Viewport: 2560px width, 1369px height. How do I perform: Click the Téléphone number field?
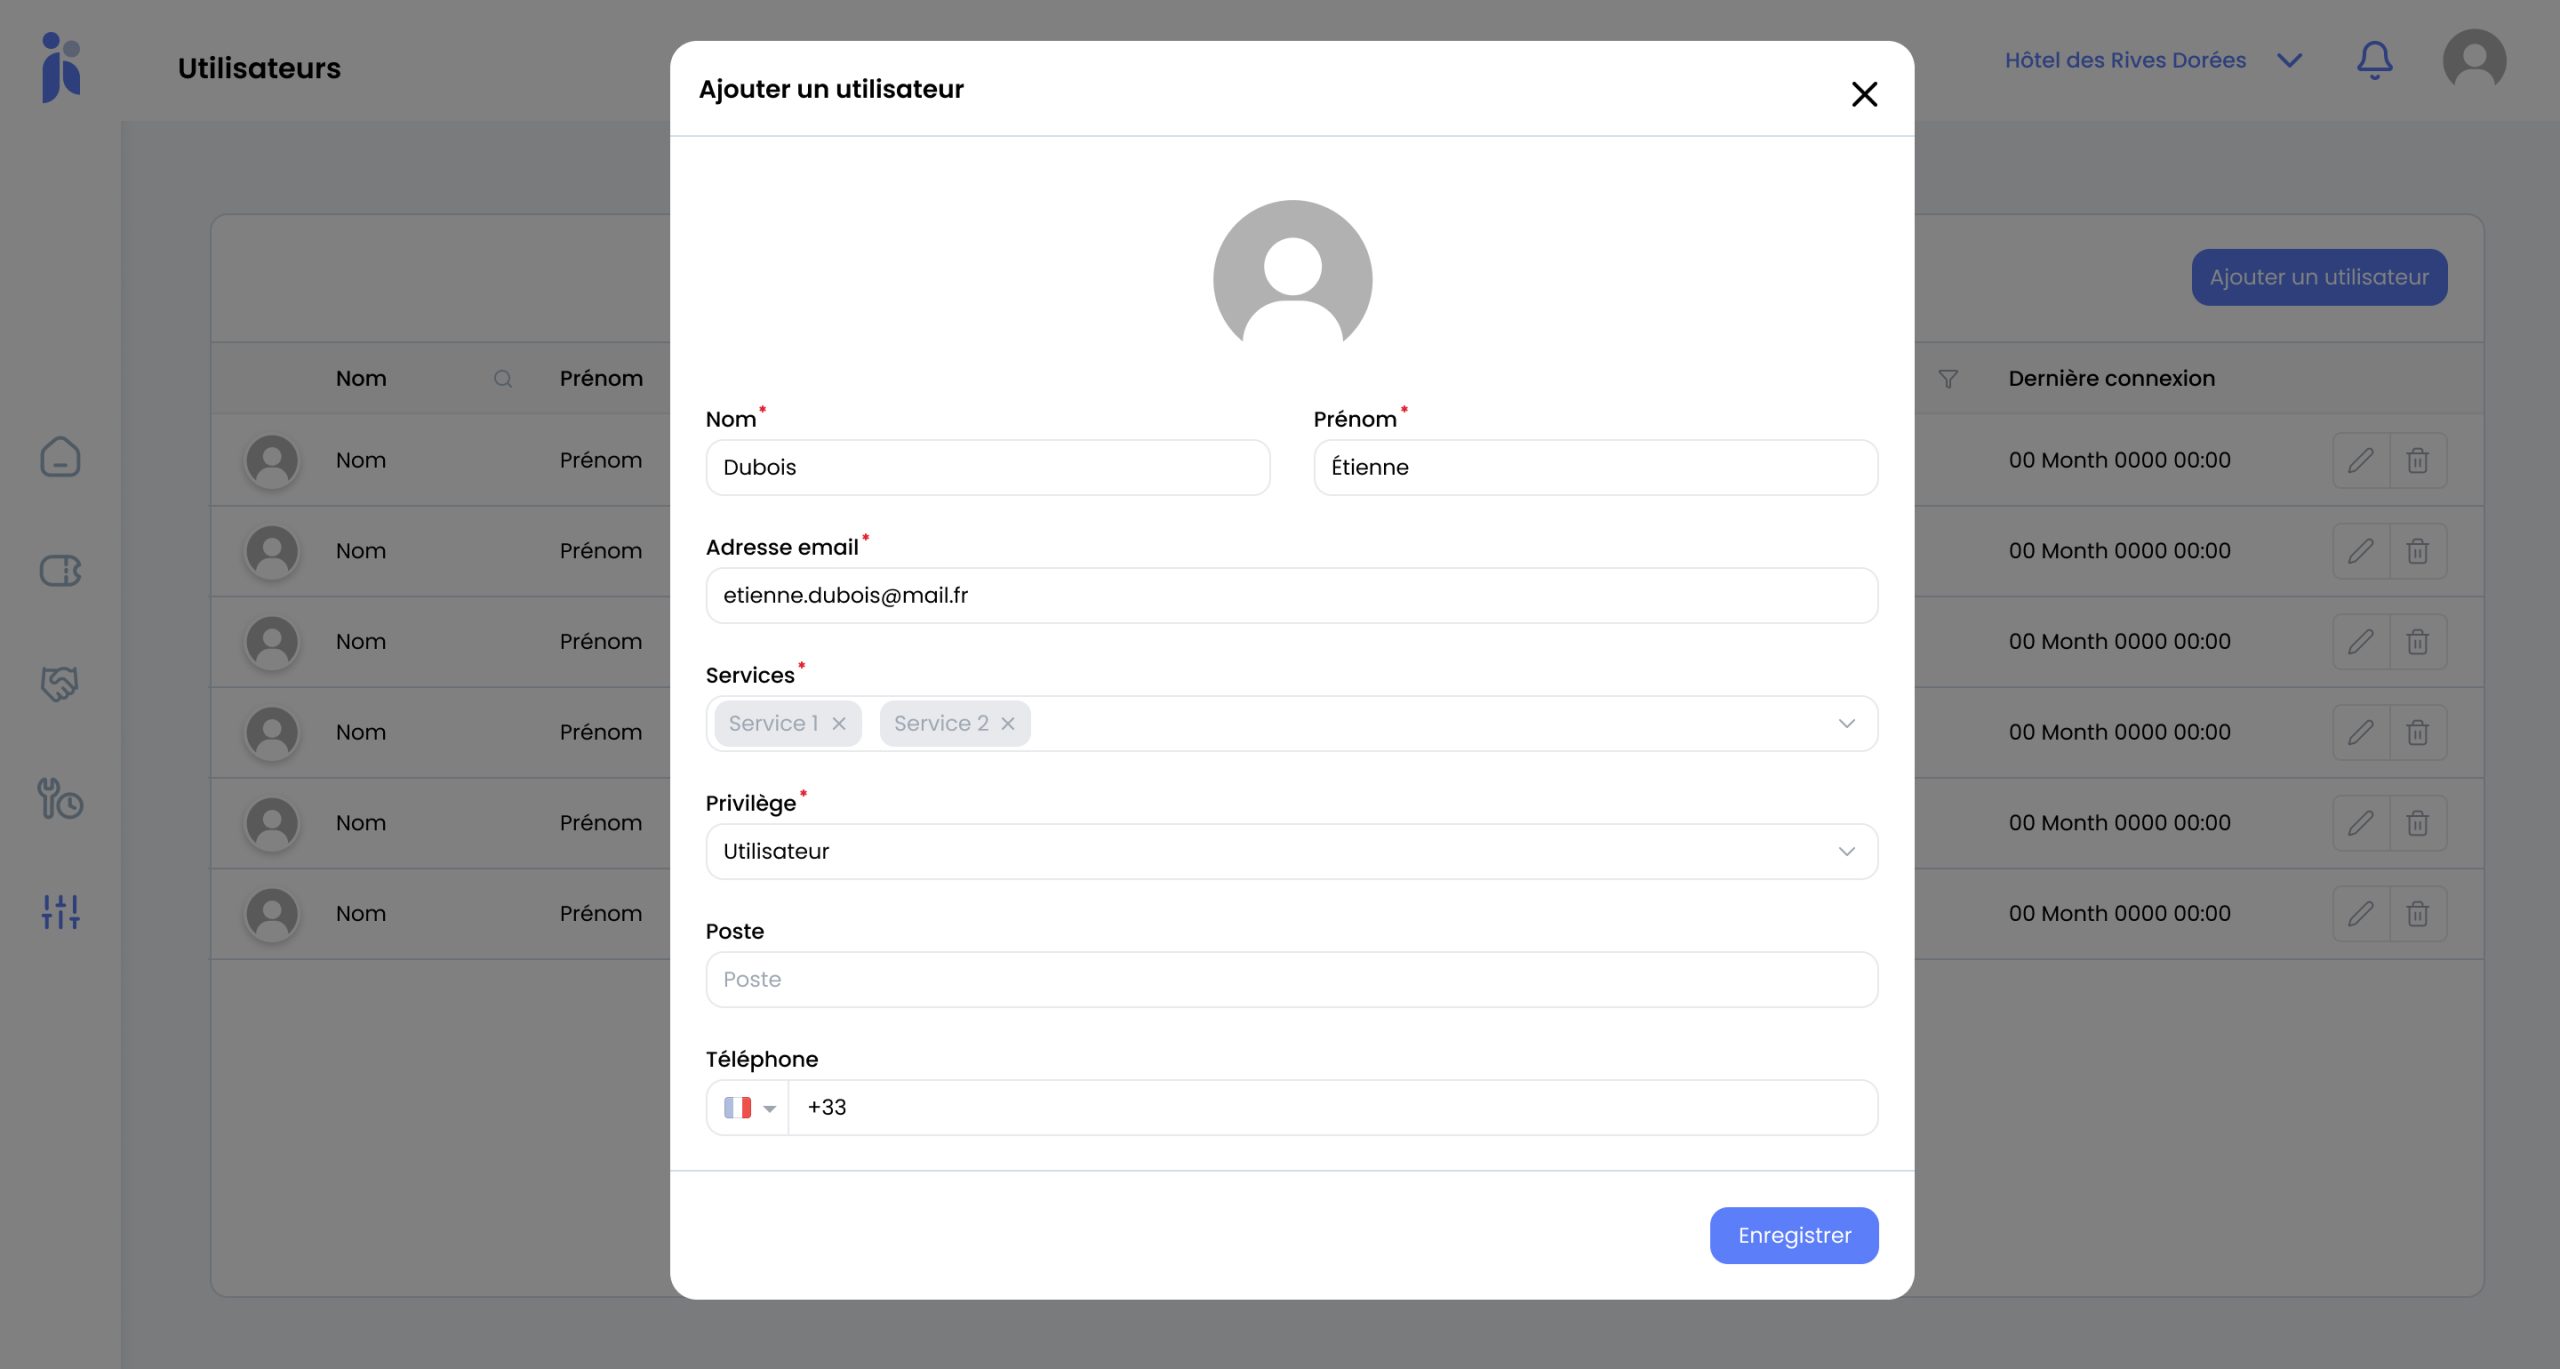point(1332,1108)
